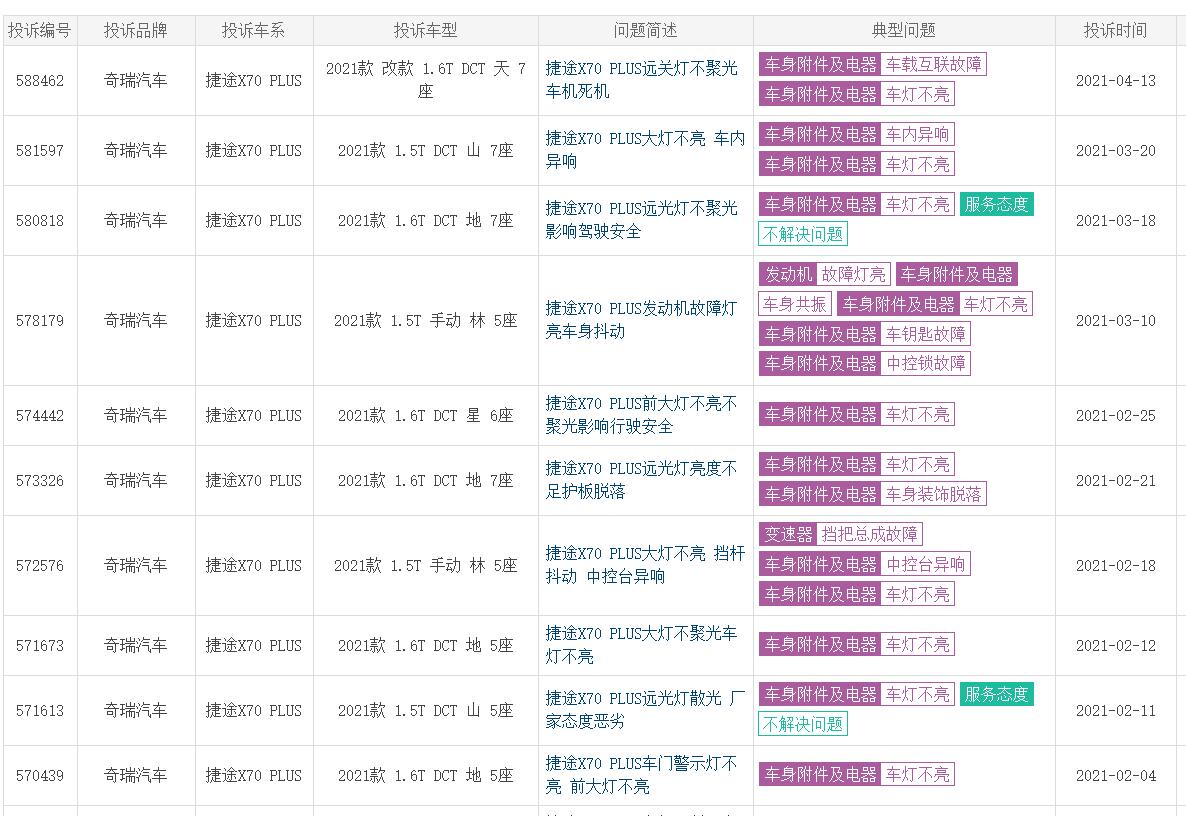Select date 2021-02-11
The height and width of the screenshot is (816, 1186).
pyautogui.click(x=1116, y=711)
